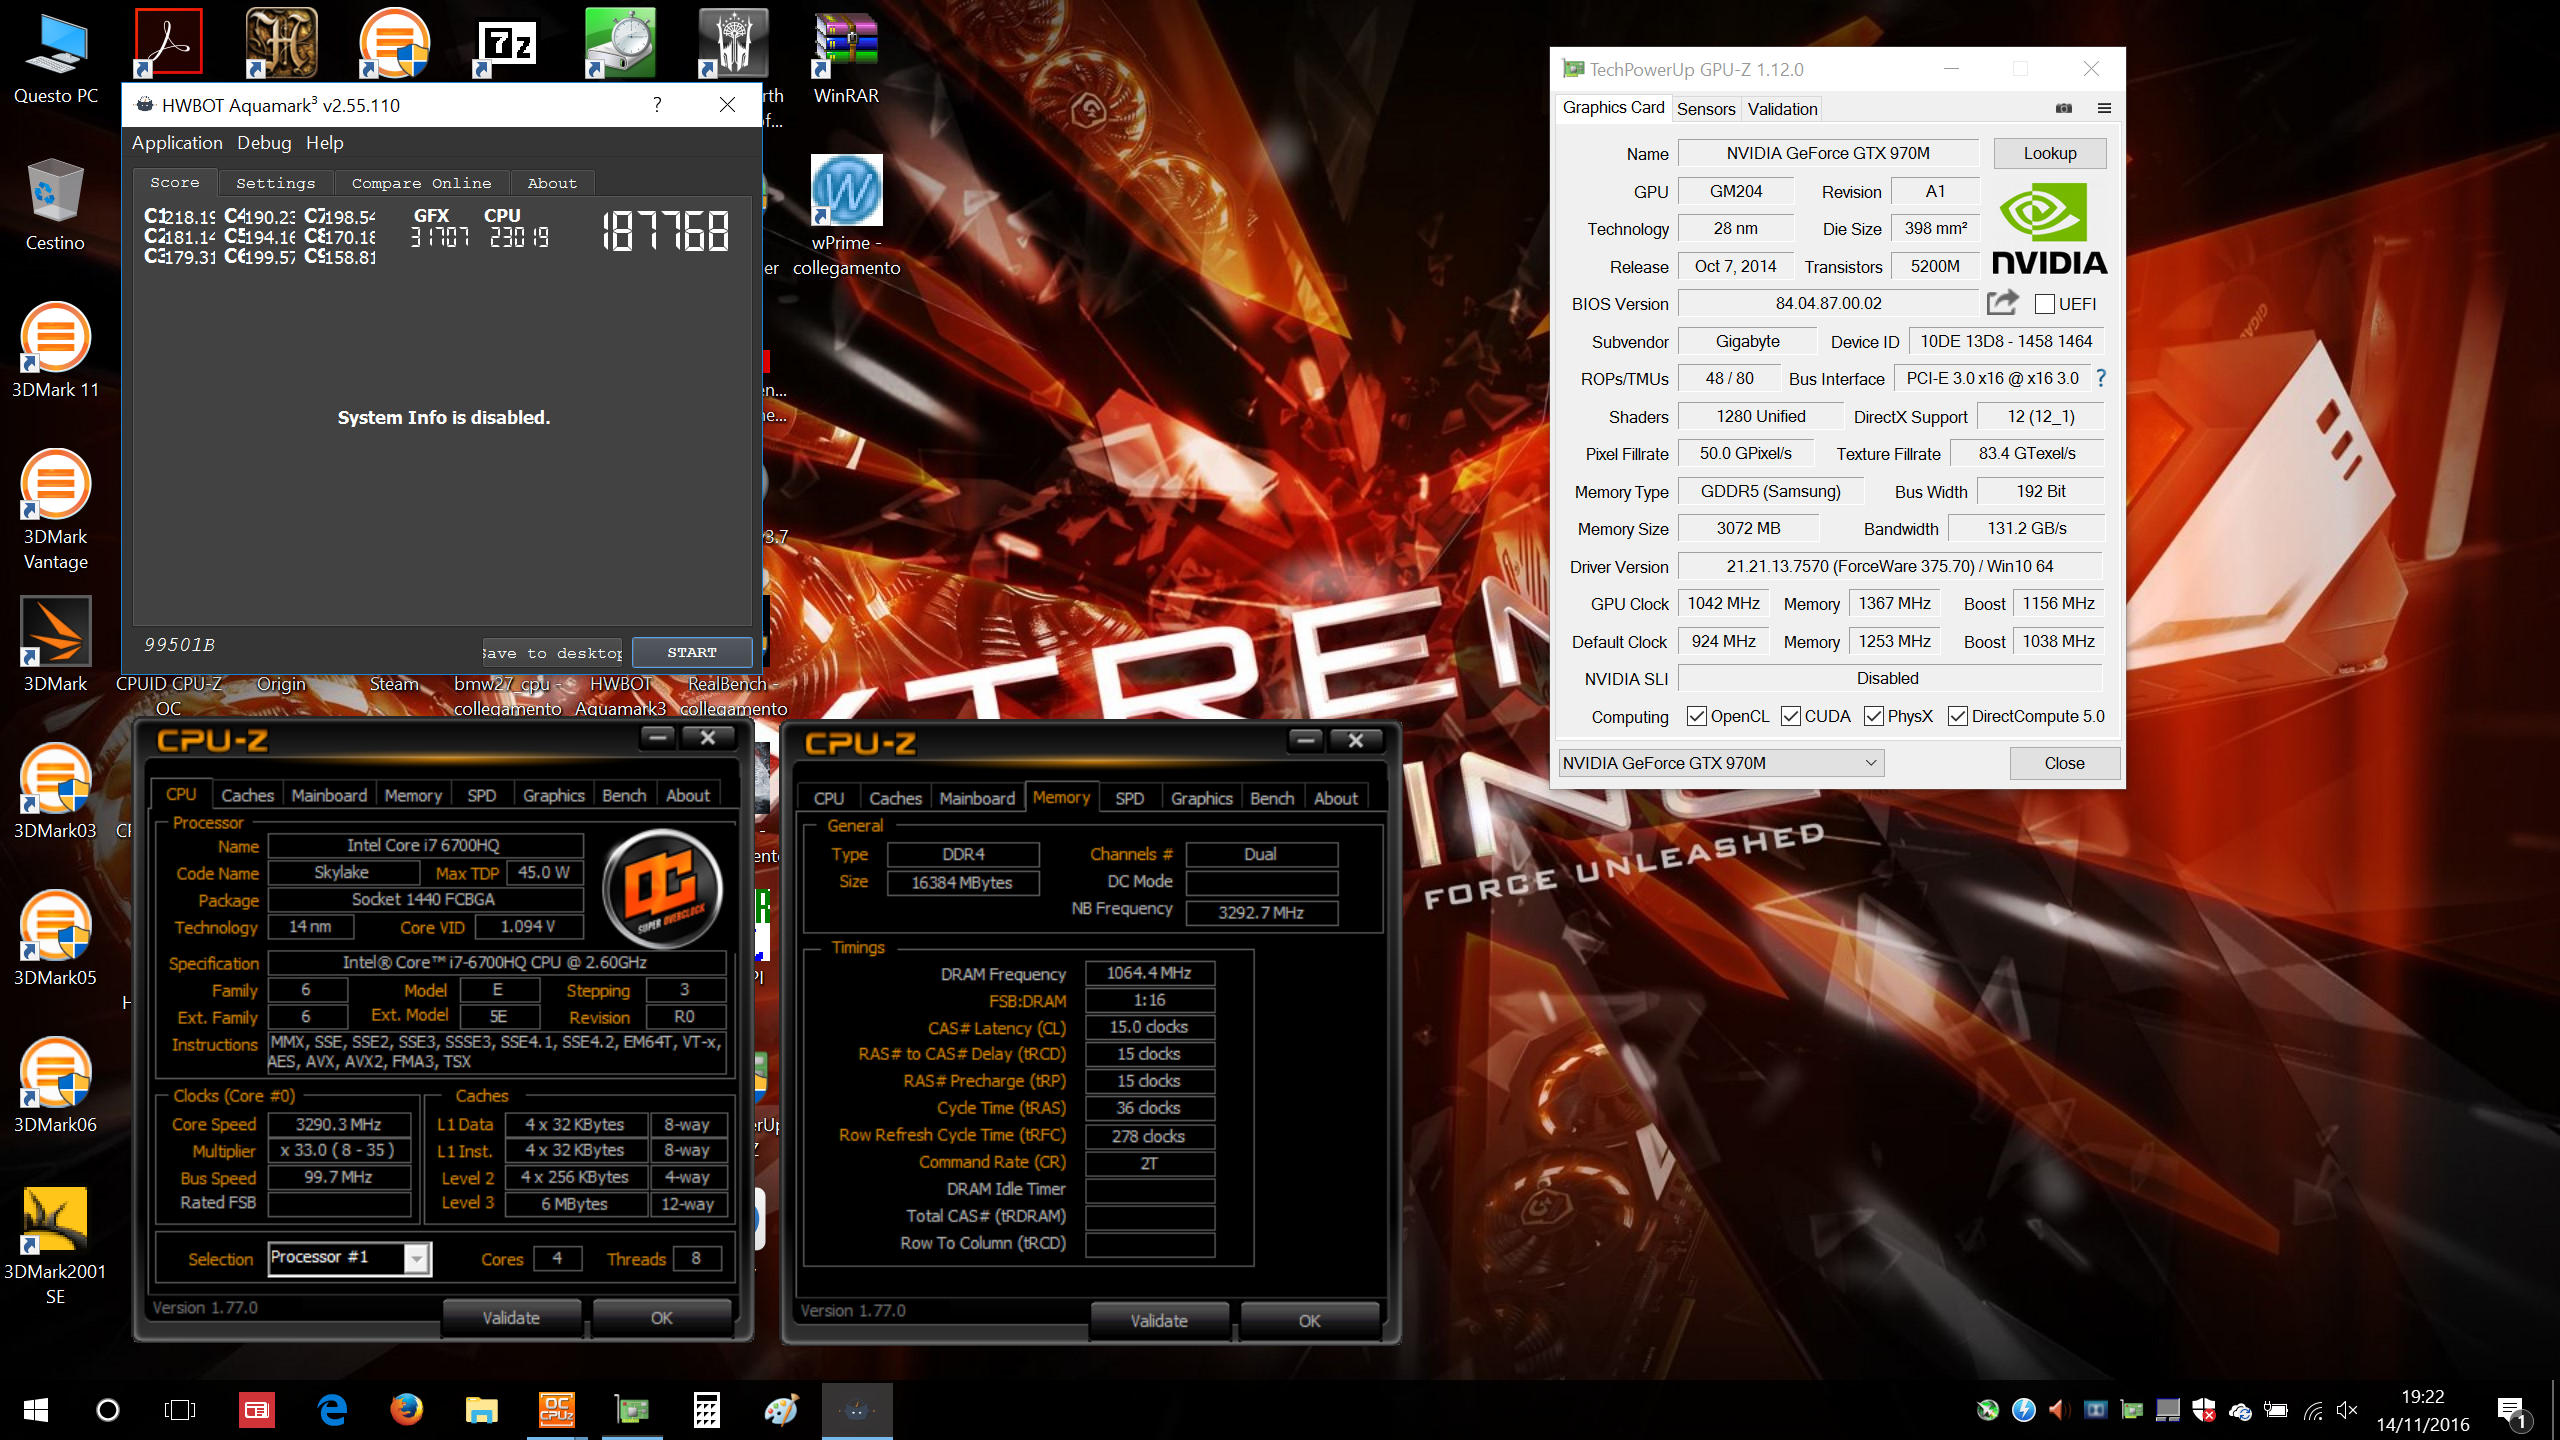Launch the 3DMark desktop shortcut

click(55, 645)
